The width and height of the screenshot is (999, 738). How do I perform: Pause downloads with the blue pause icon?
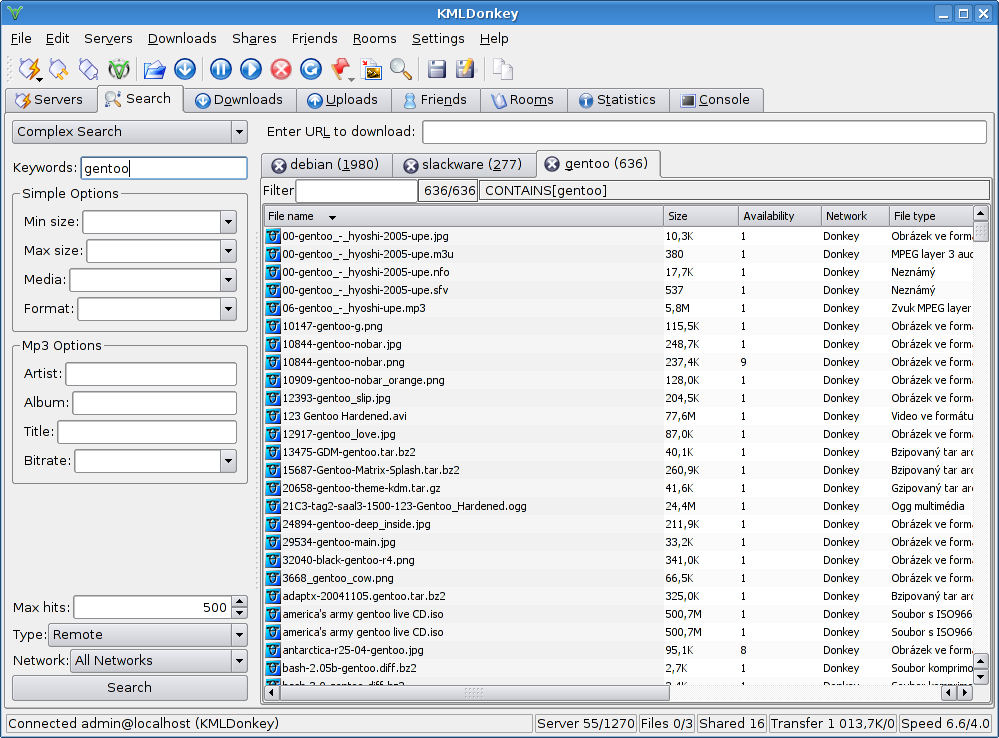click(x=220, y=69)
